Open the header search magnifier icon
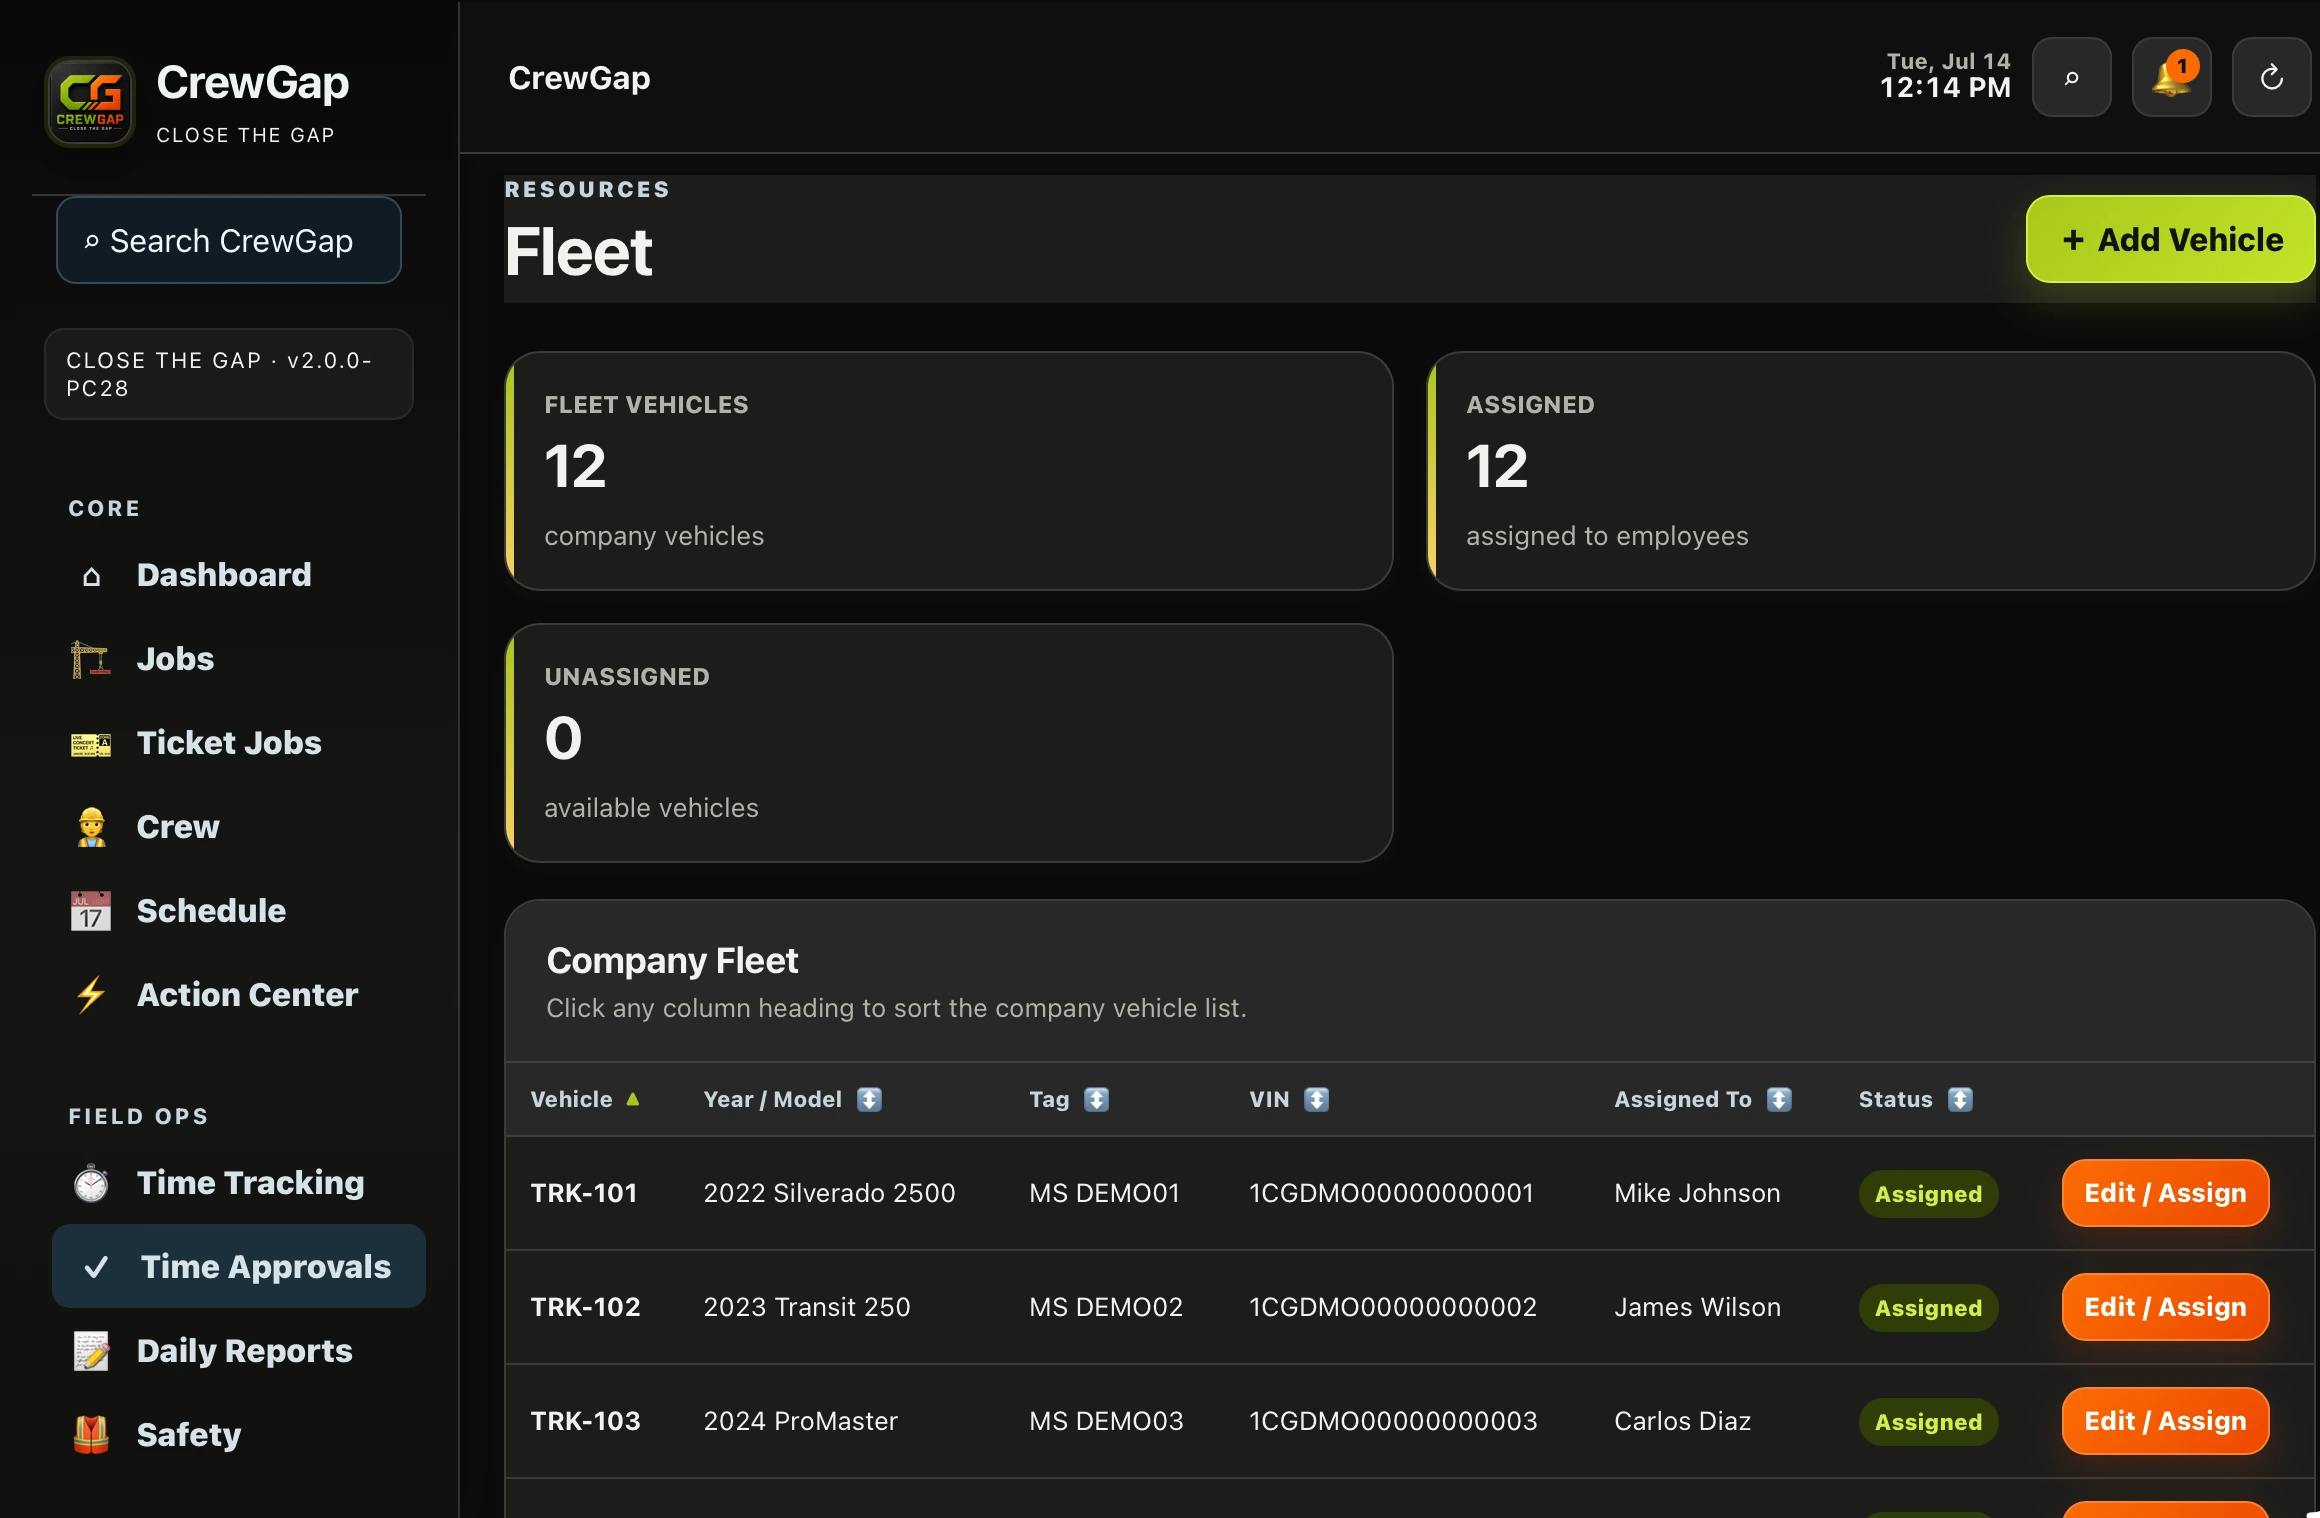 tap(2071, 78)
